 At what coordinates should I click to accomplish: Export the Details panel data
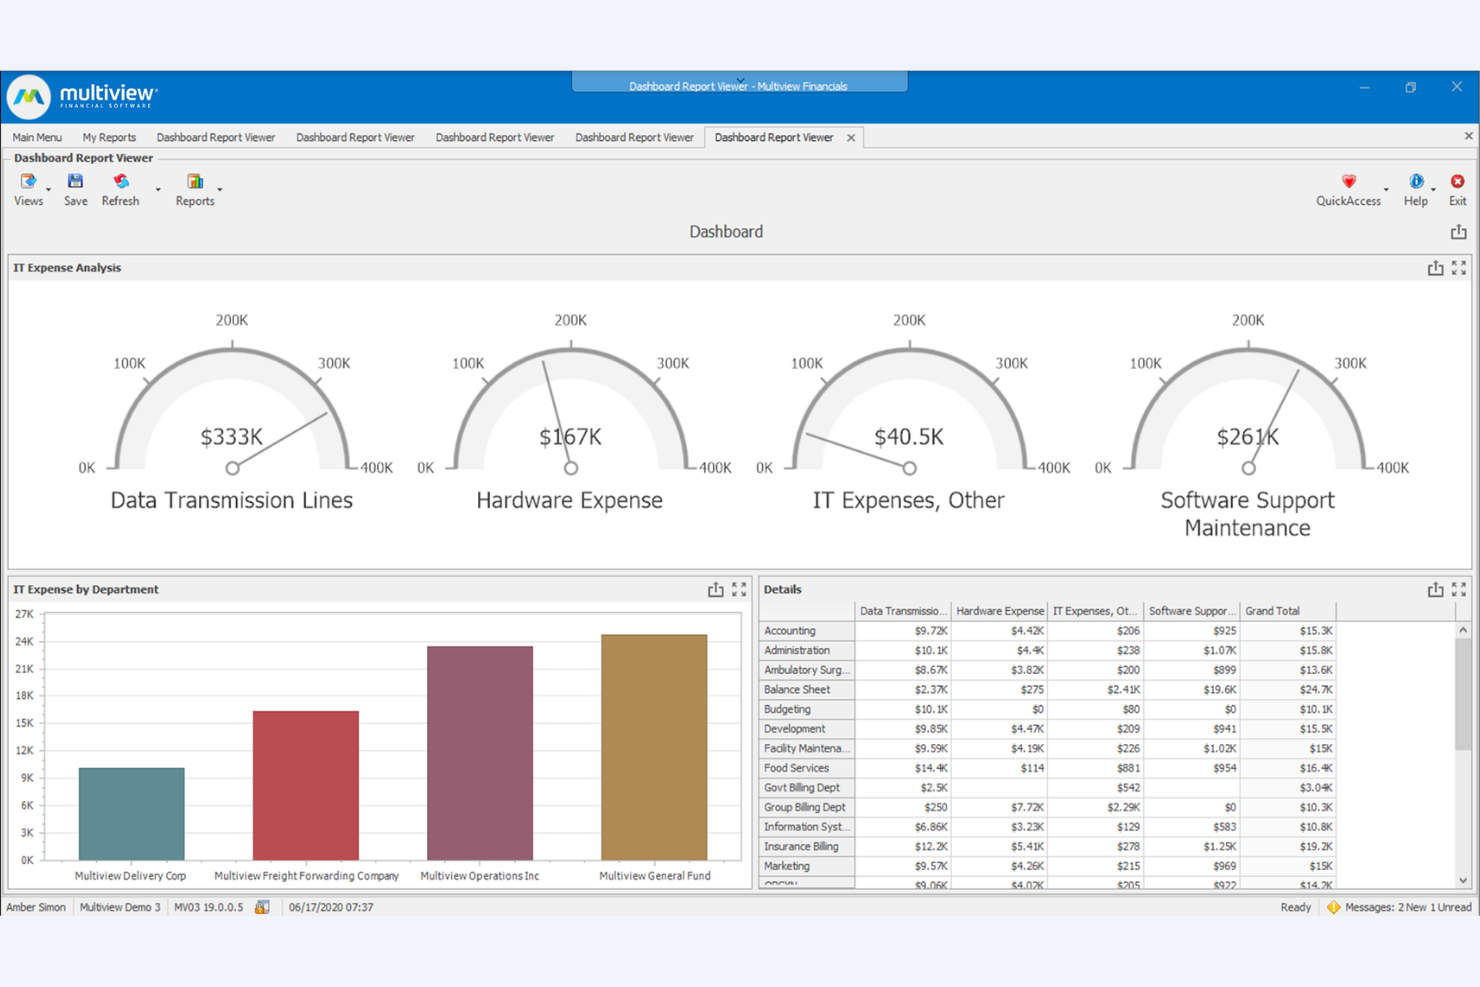click(1435, 589)
